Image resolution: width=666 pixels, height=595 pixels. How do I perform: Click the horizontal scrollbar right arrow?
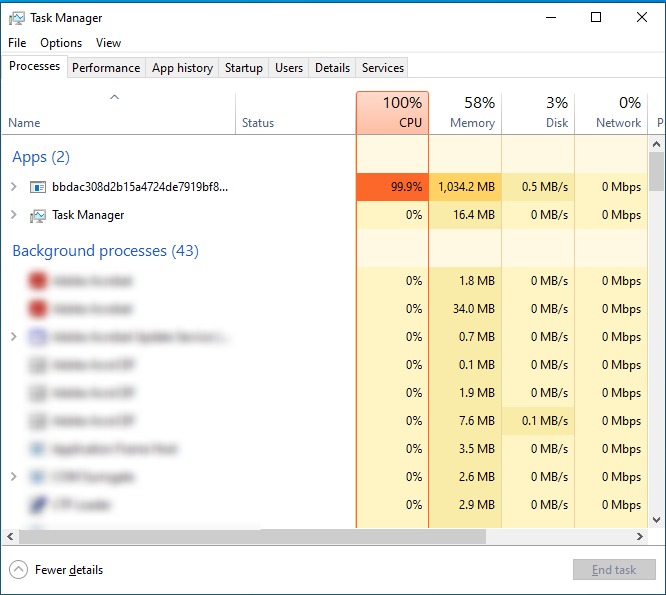coord(640,537)
